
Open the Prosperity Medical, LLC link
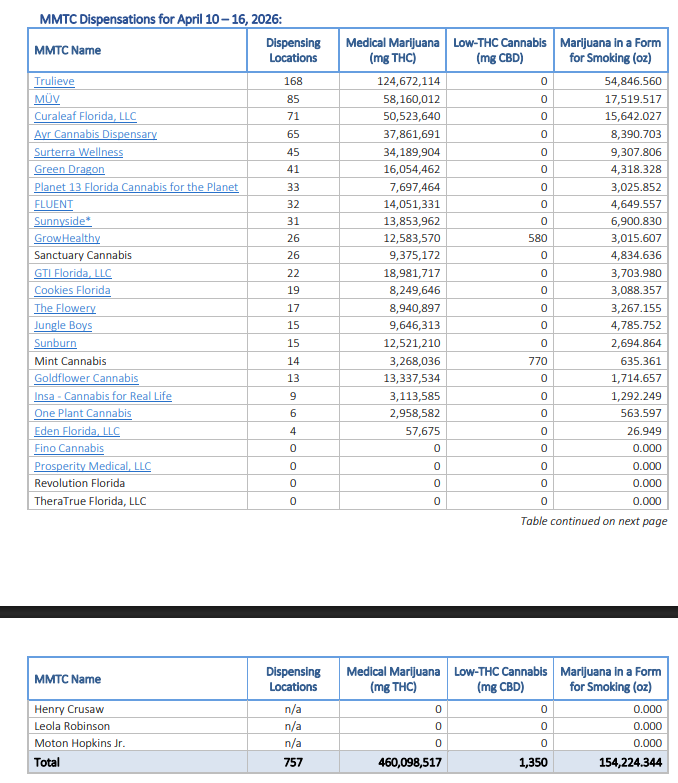[x=92, y=465]
